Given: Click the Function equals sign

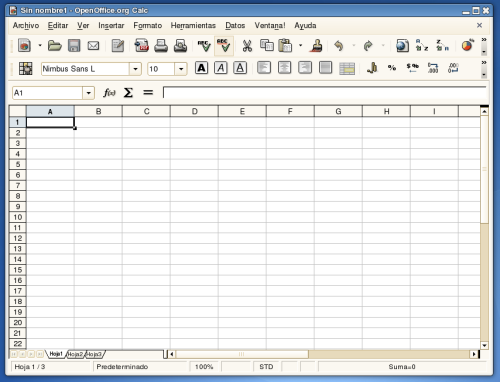Looking at the screenshot, I should point(148,93).
